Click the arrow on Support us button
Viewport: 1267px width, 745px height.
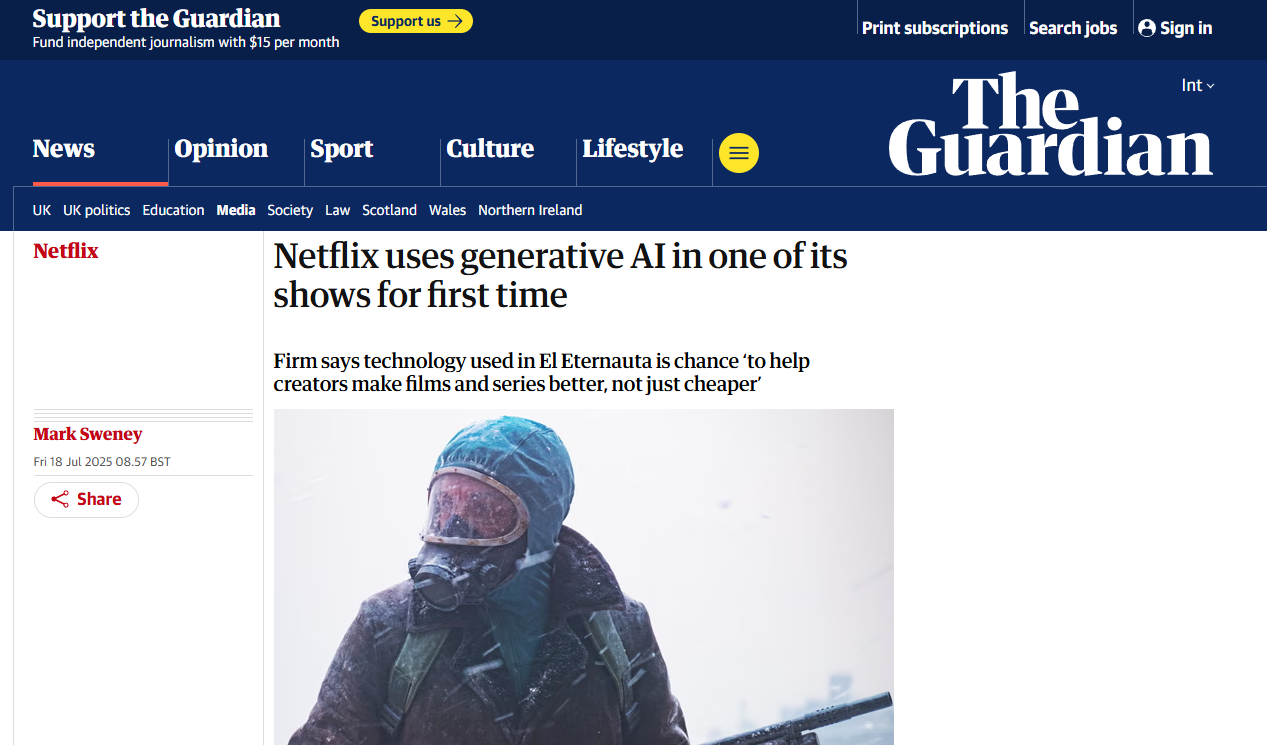point(455,21)
